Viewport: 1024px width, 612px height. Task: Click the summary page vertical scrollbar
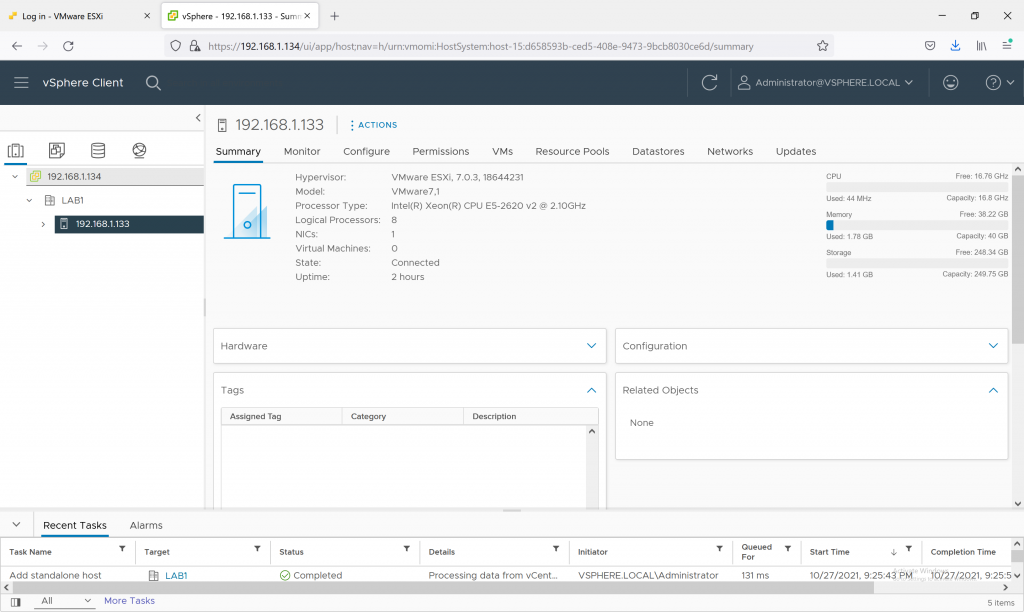1017,261
